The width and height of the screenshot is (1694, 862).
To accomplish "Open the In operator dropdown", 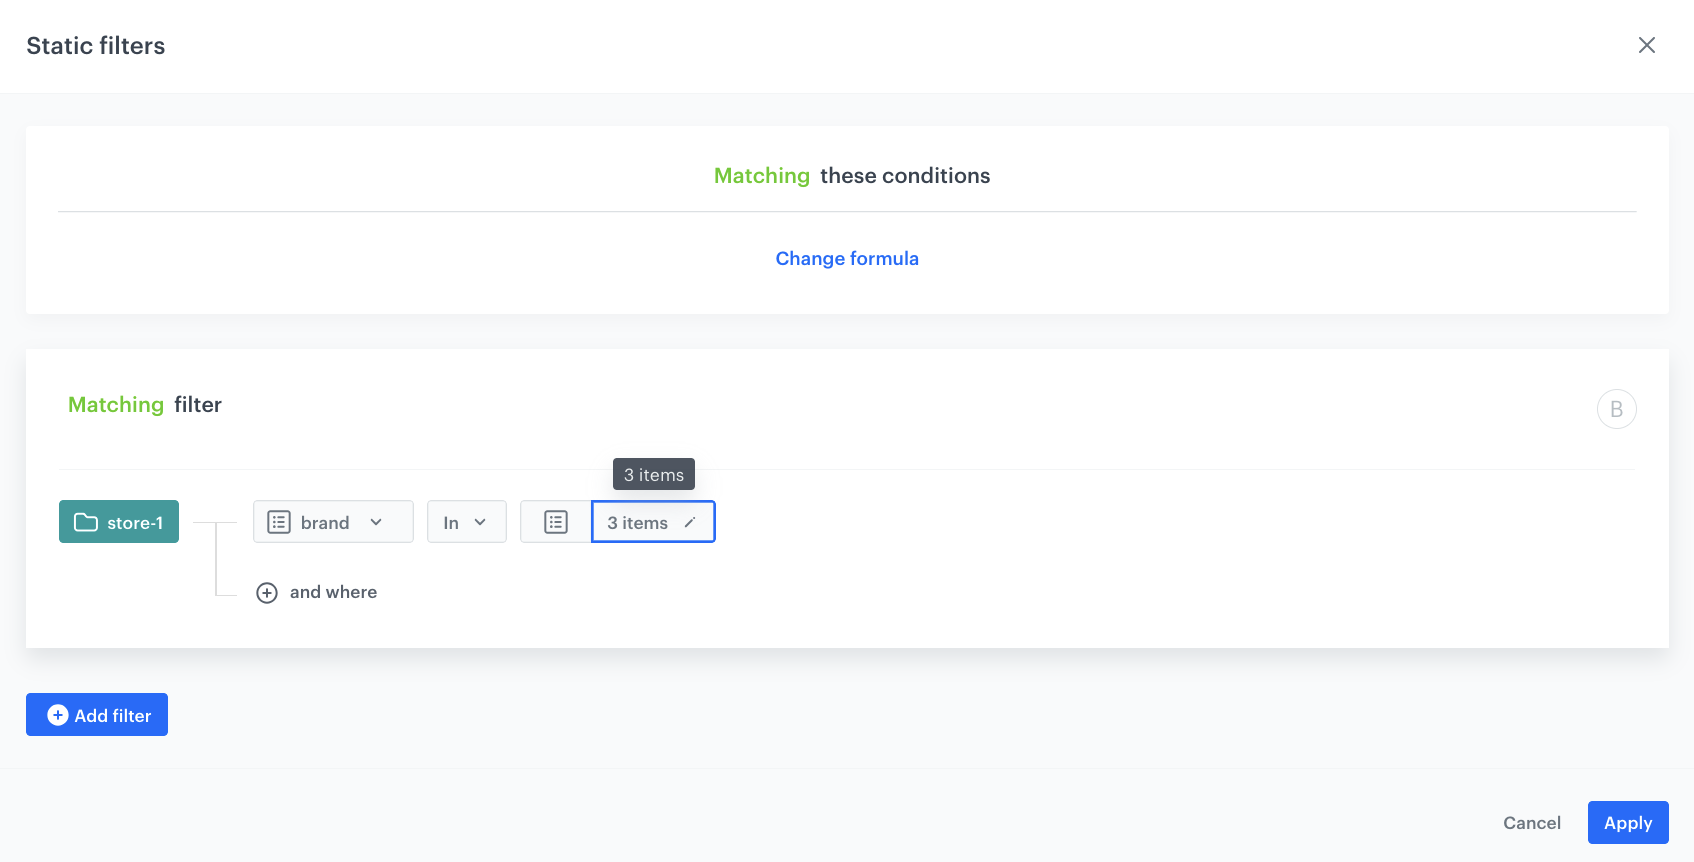I will 466,522.
